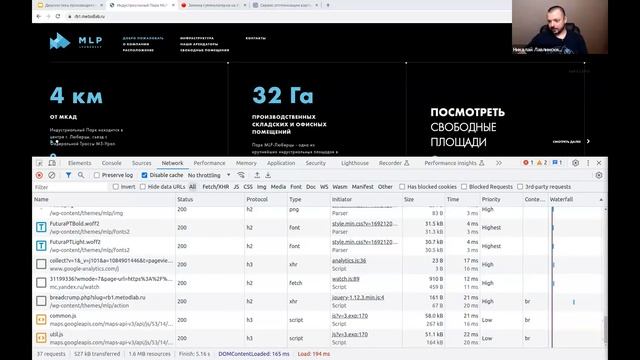Open the Security tab
The height and width of the screenshot is (360, 640).
pos(316,163)
